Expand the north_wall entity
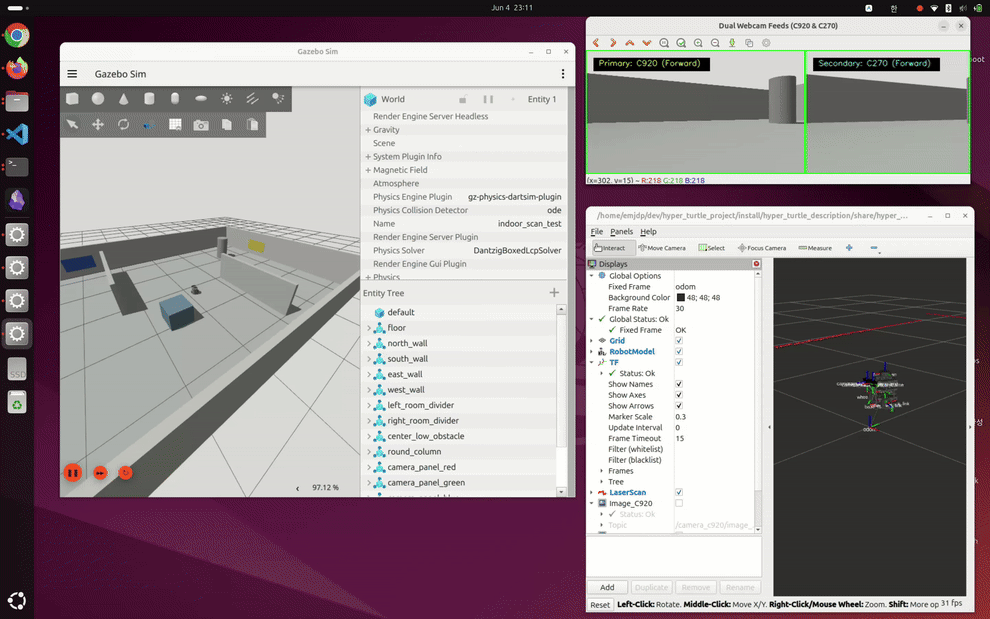Screen dimensions: 990x619 pyautogui.click(x=369, y=343)
